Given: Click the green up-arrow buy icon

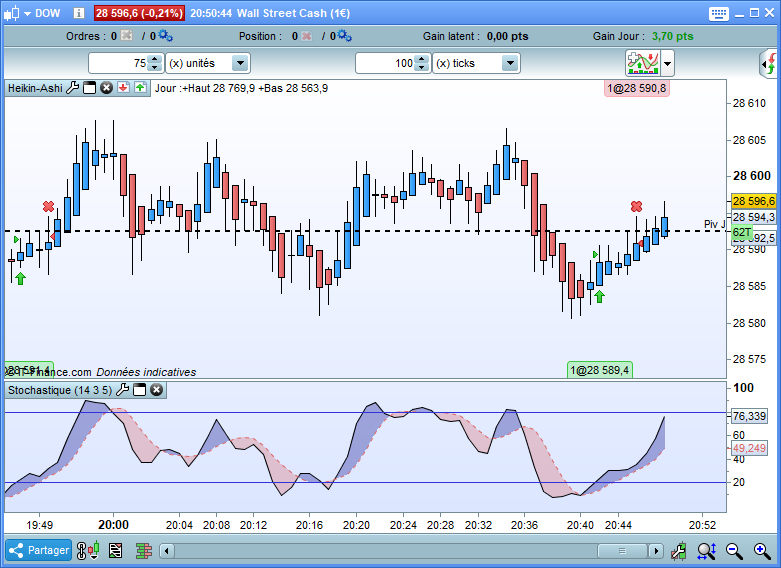Looking at the screenshot, I should click(140, 88).
